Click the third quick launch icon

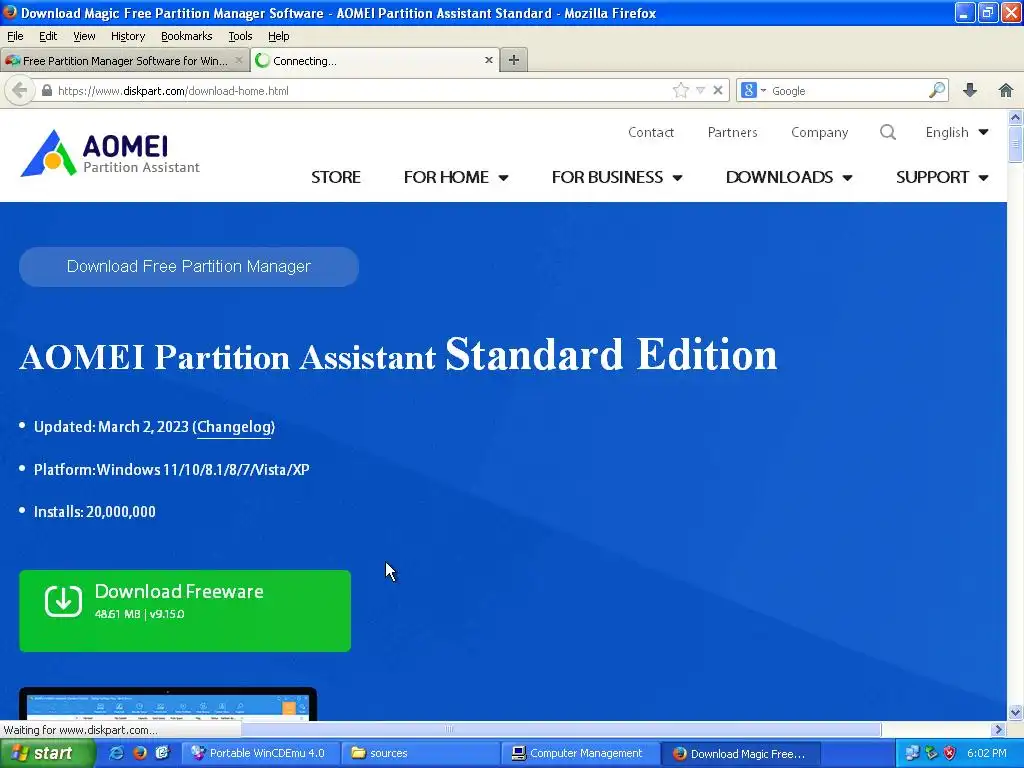click(x=163, y=753)
